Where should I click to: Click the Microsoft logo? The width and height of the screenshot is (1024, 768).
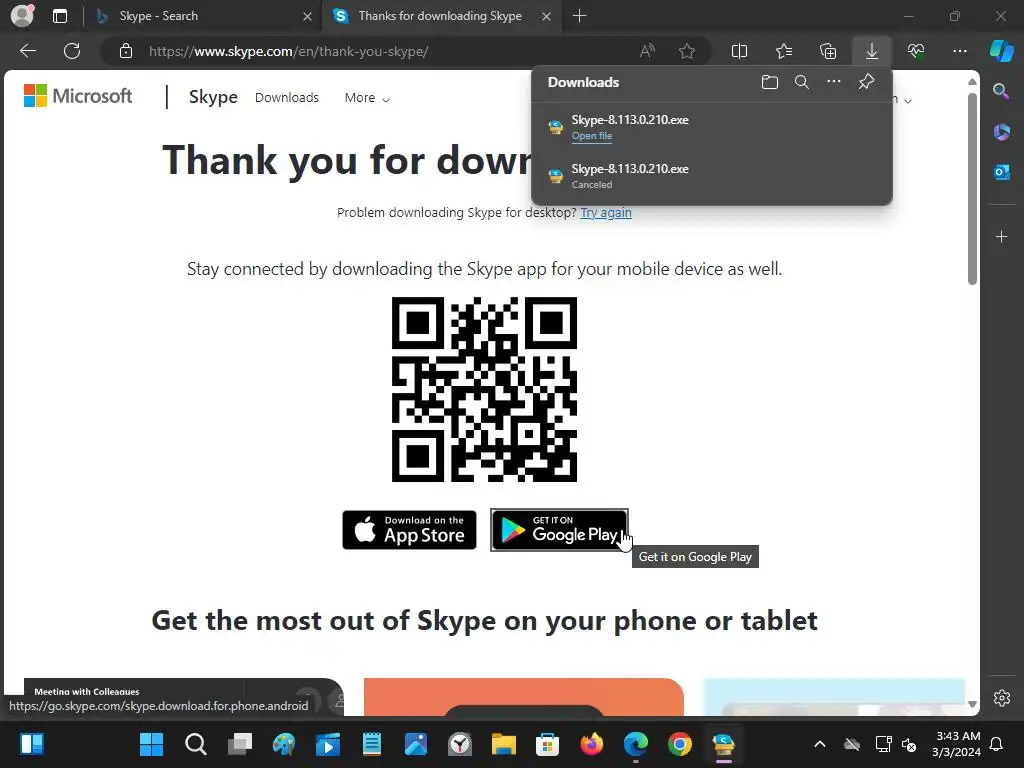(x=78, y=96)
